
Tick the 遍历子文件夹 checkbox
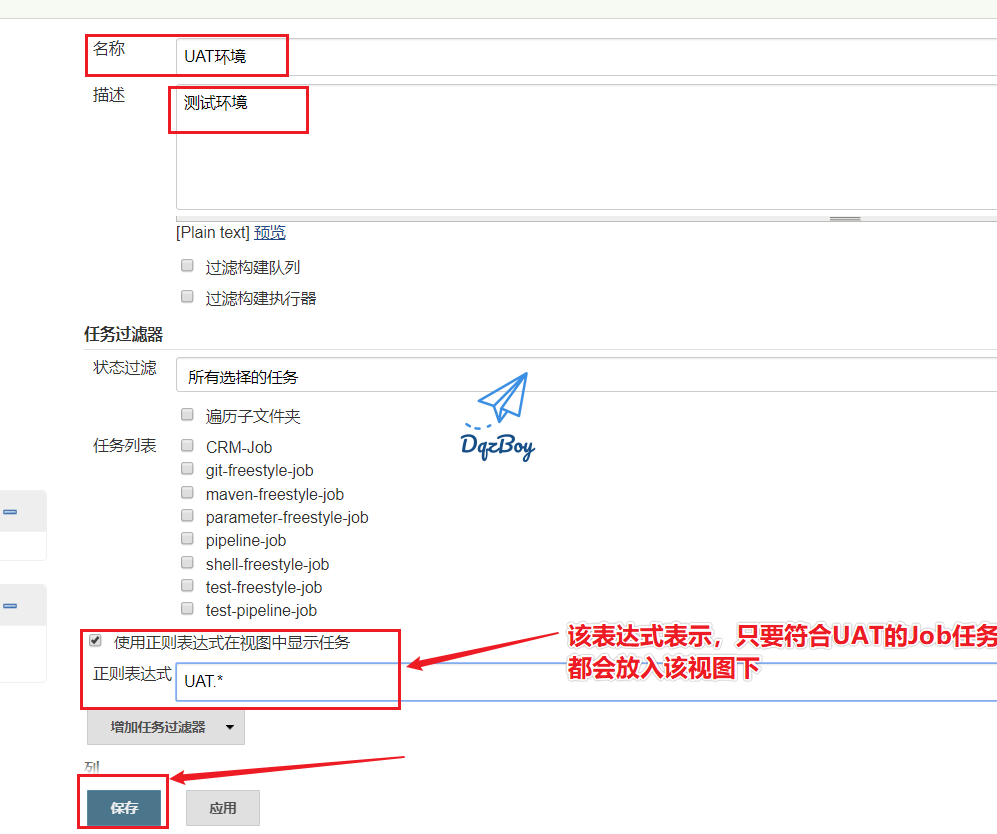187,414
